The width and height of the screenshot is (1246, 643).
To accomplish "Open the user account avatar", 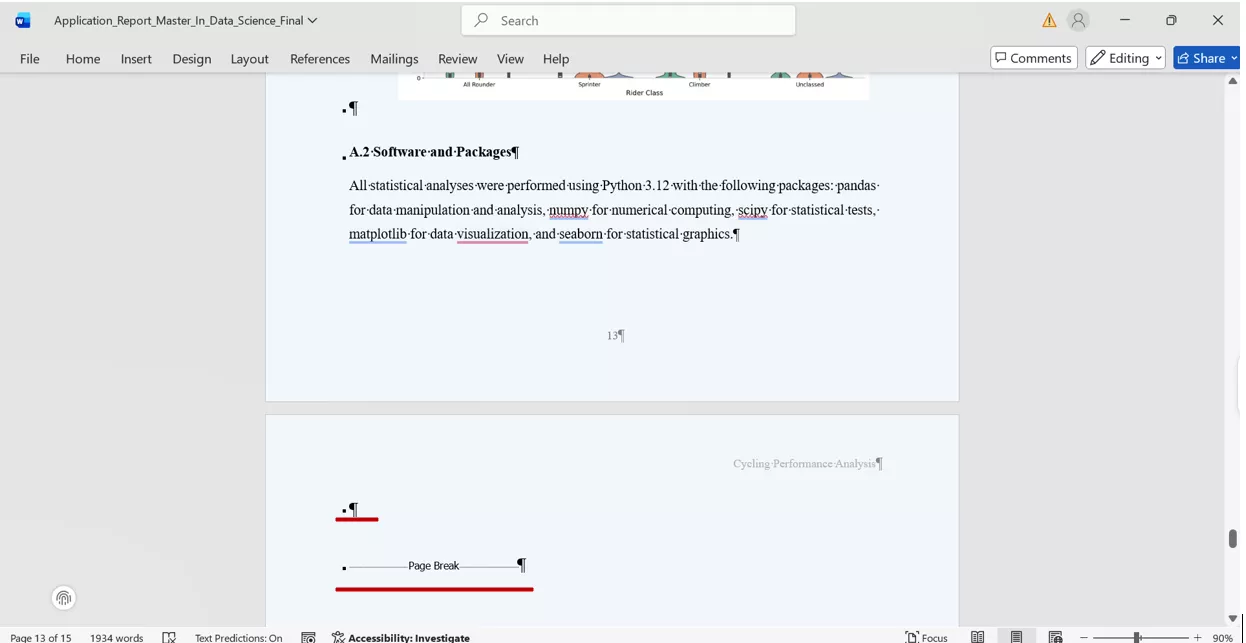I will coord(1078,20).
